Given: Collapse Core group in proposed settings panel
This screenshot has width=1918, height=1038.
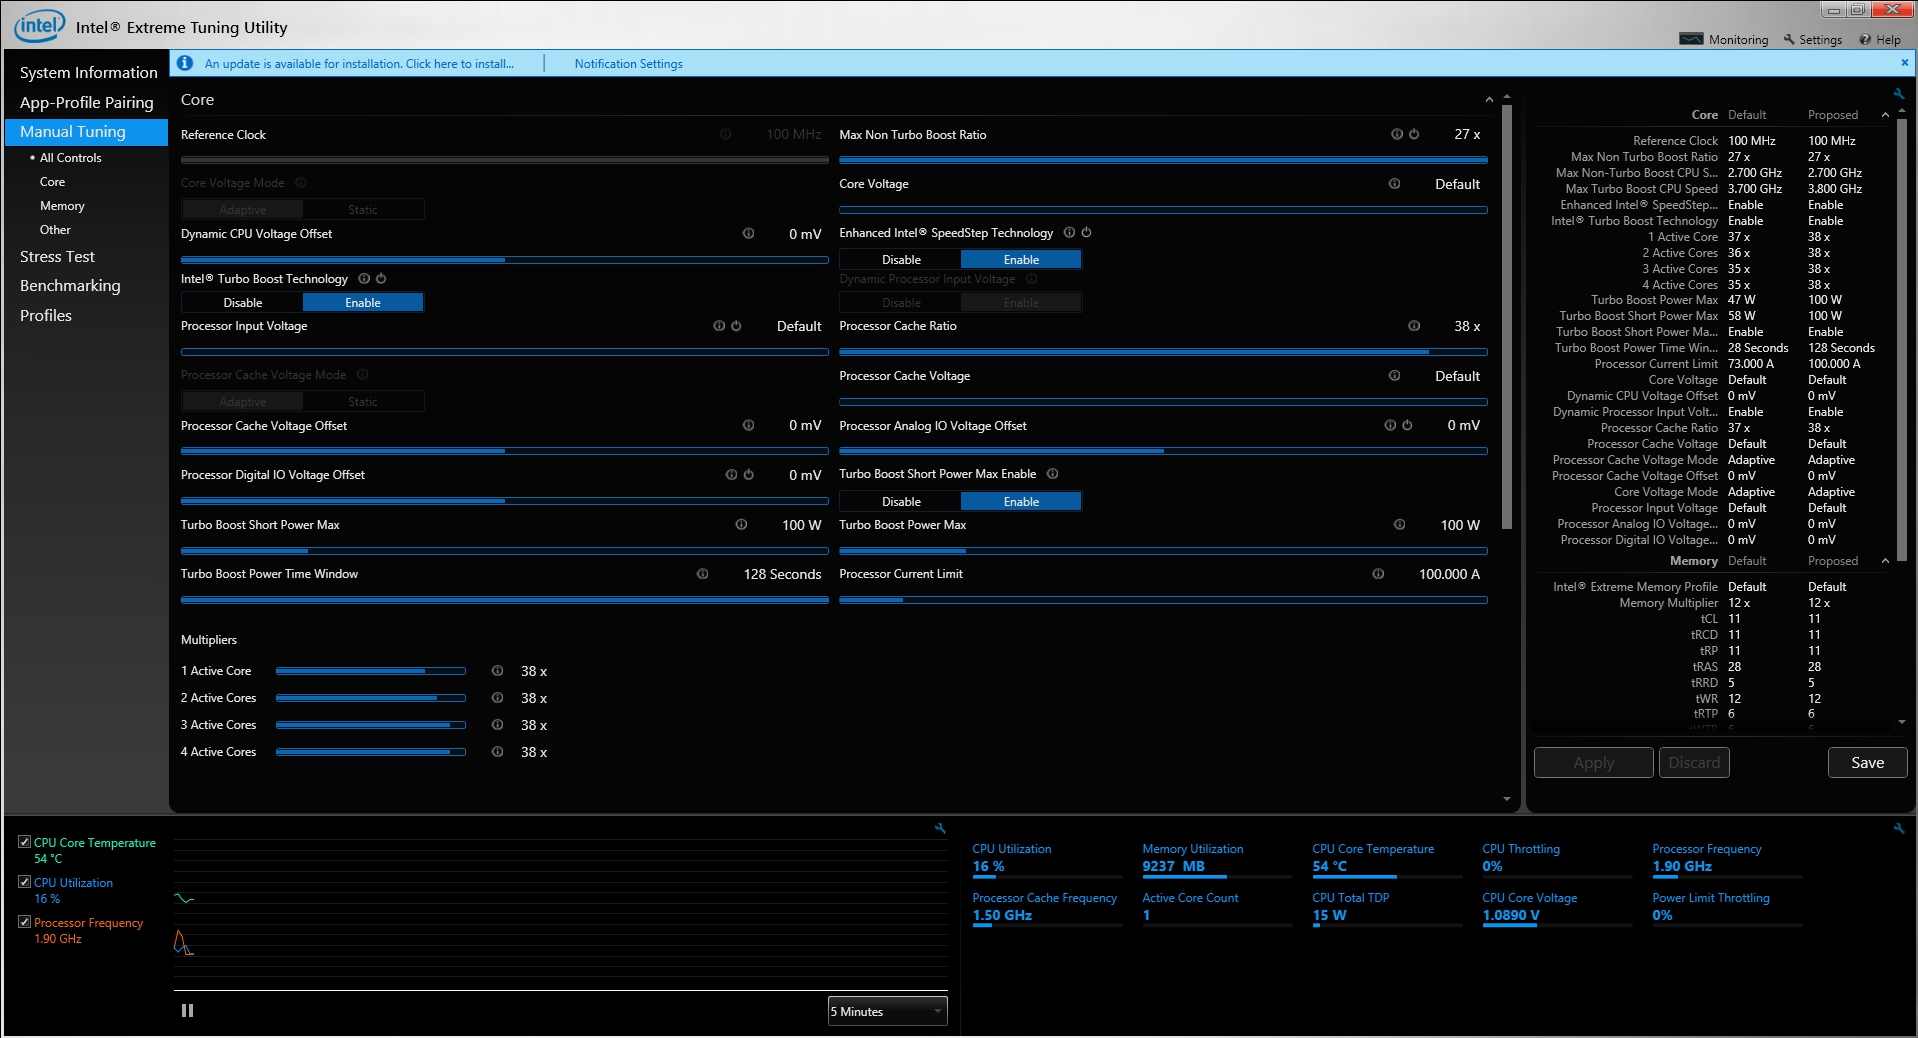Looking at the screenshot, I should click(1885, 115).
